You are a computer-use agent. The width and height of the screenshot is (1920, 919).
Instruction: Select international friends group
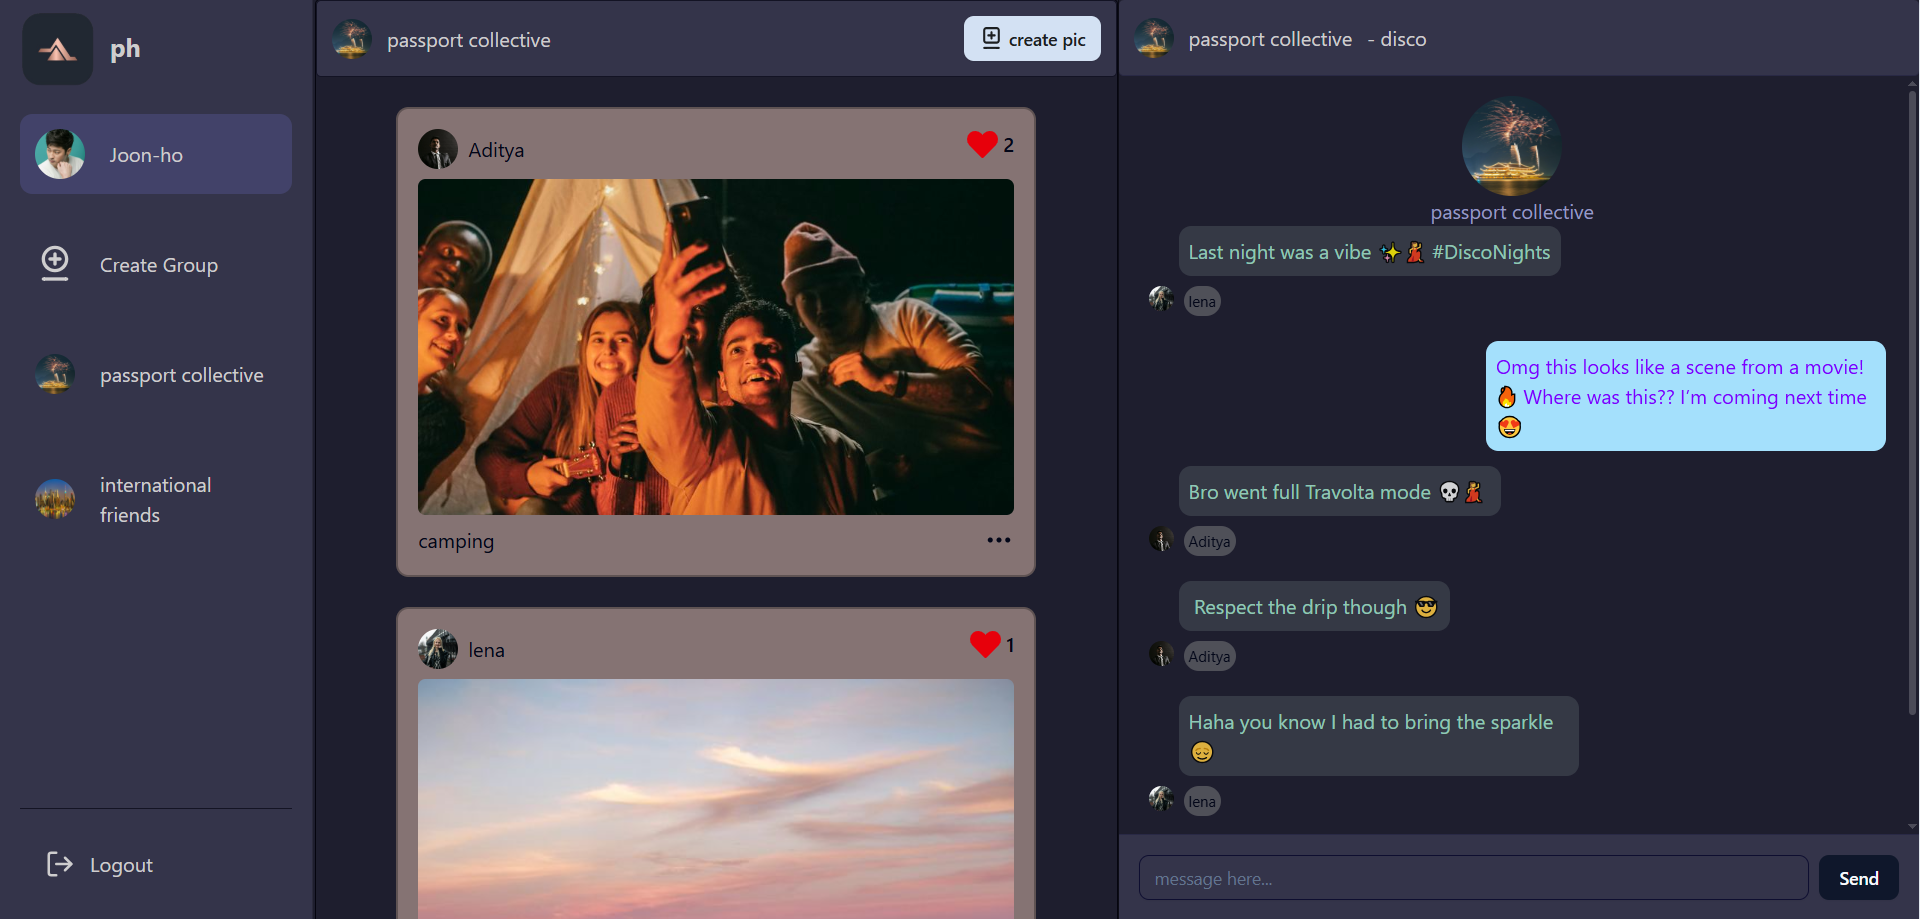point(156,500)
